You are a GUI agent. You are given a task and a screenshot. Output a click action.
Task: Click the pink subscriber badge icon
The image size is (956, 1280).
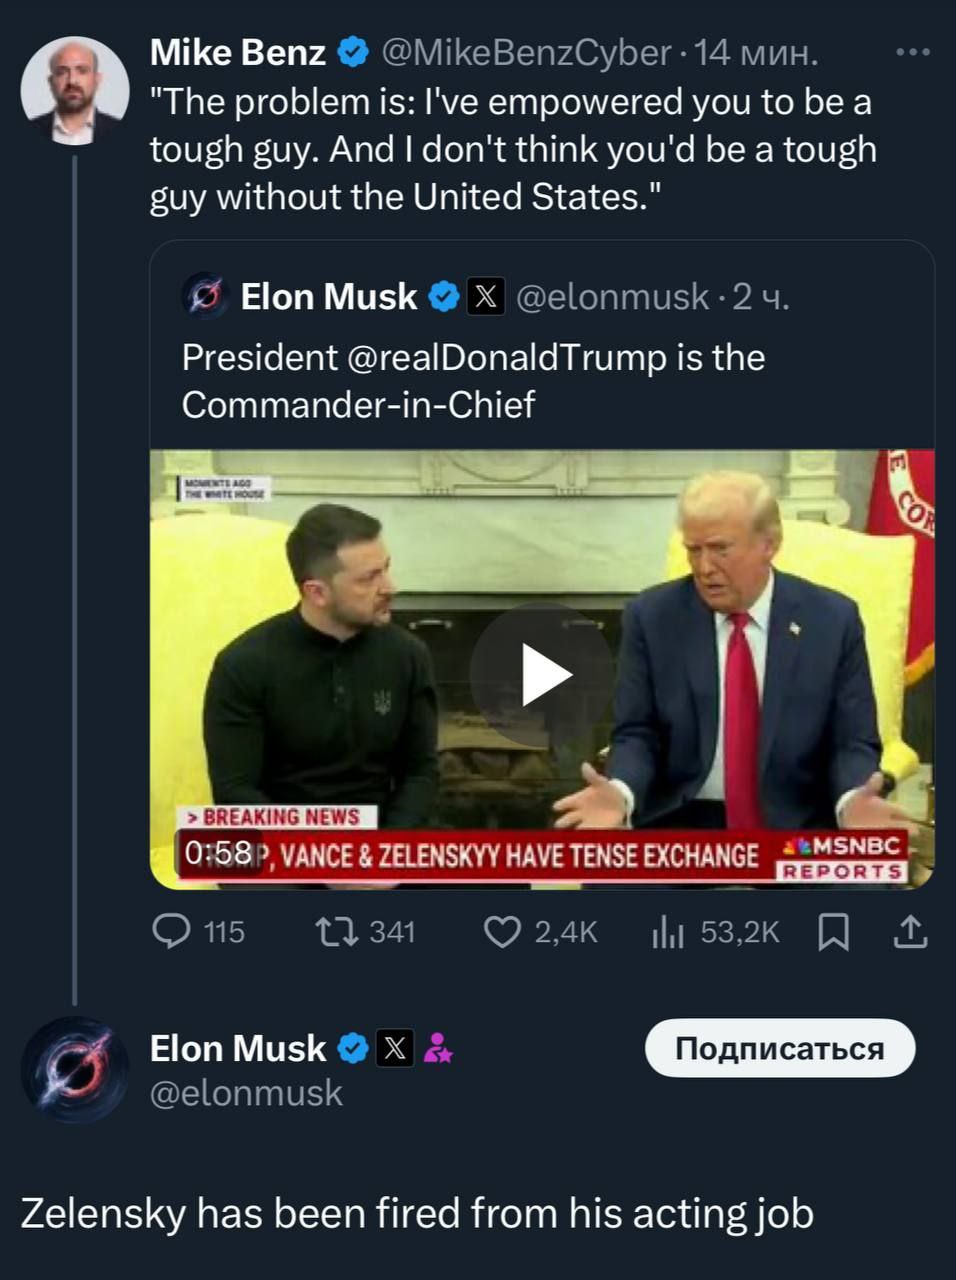[437, 1048]
